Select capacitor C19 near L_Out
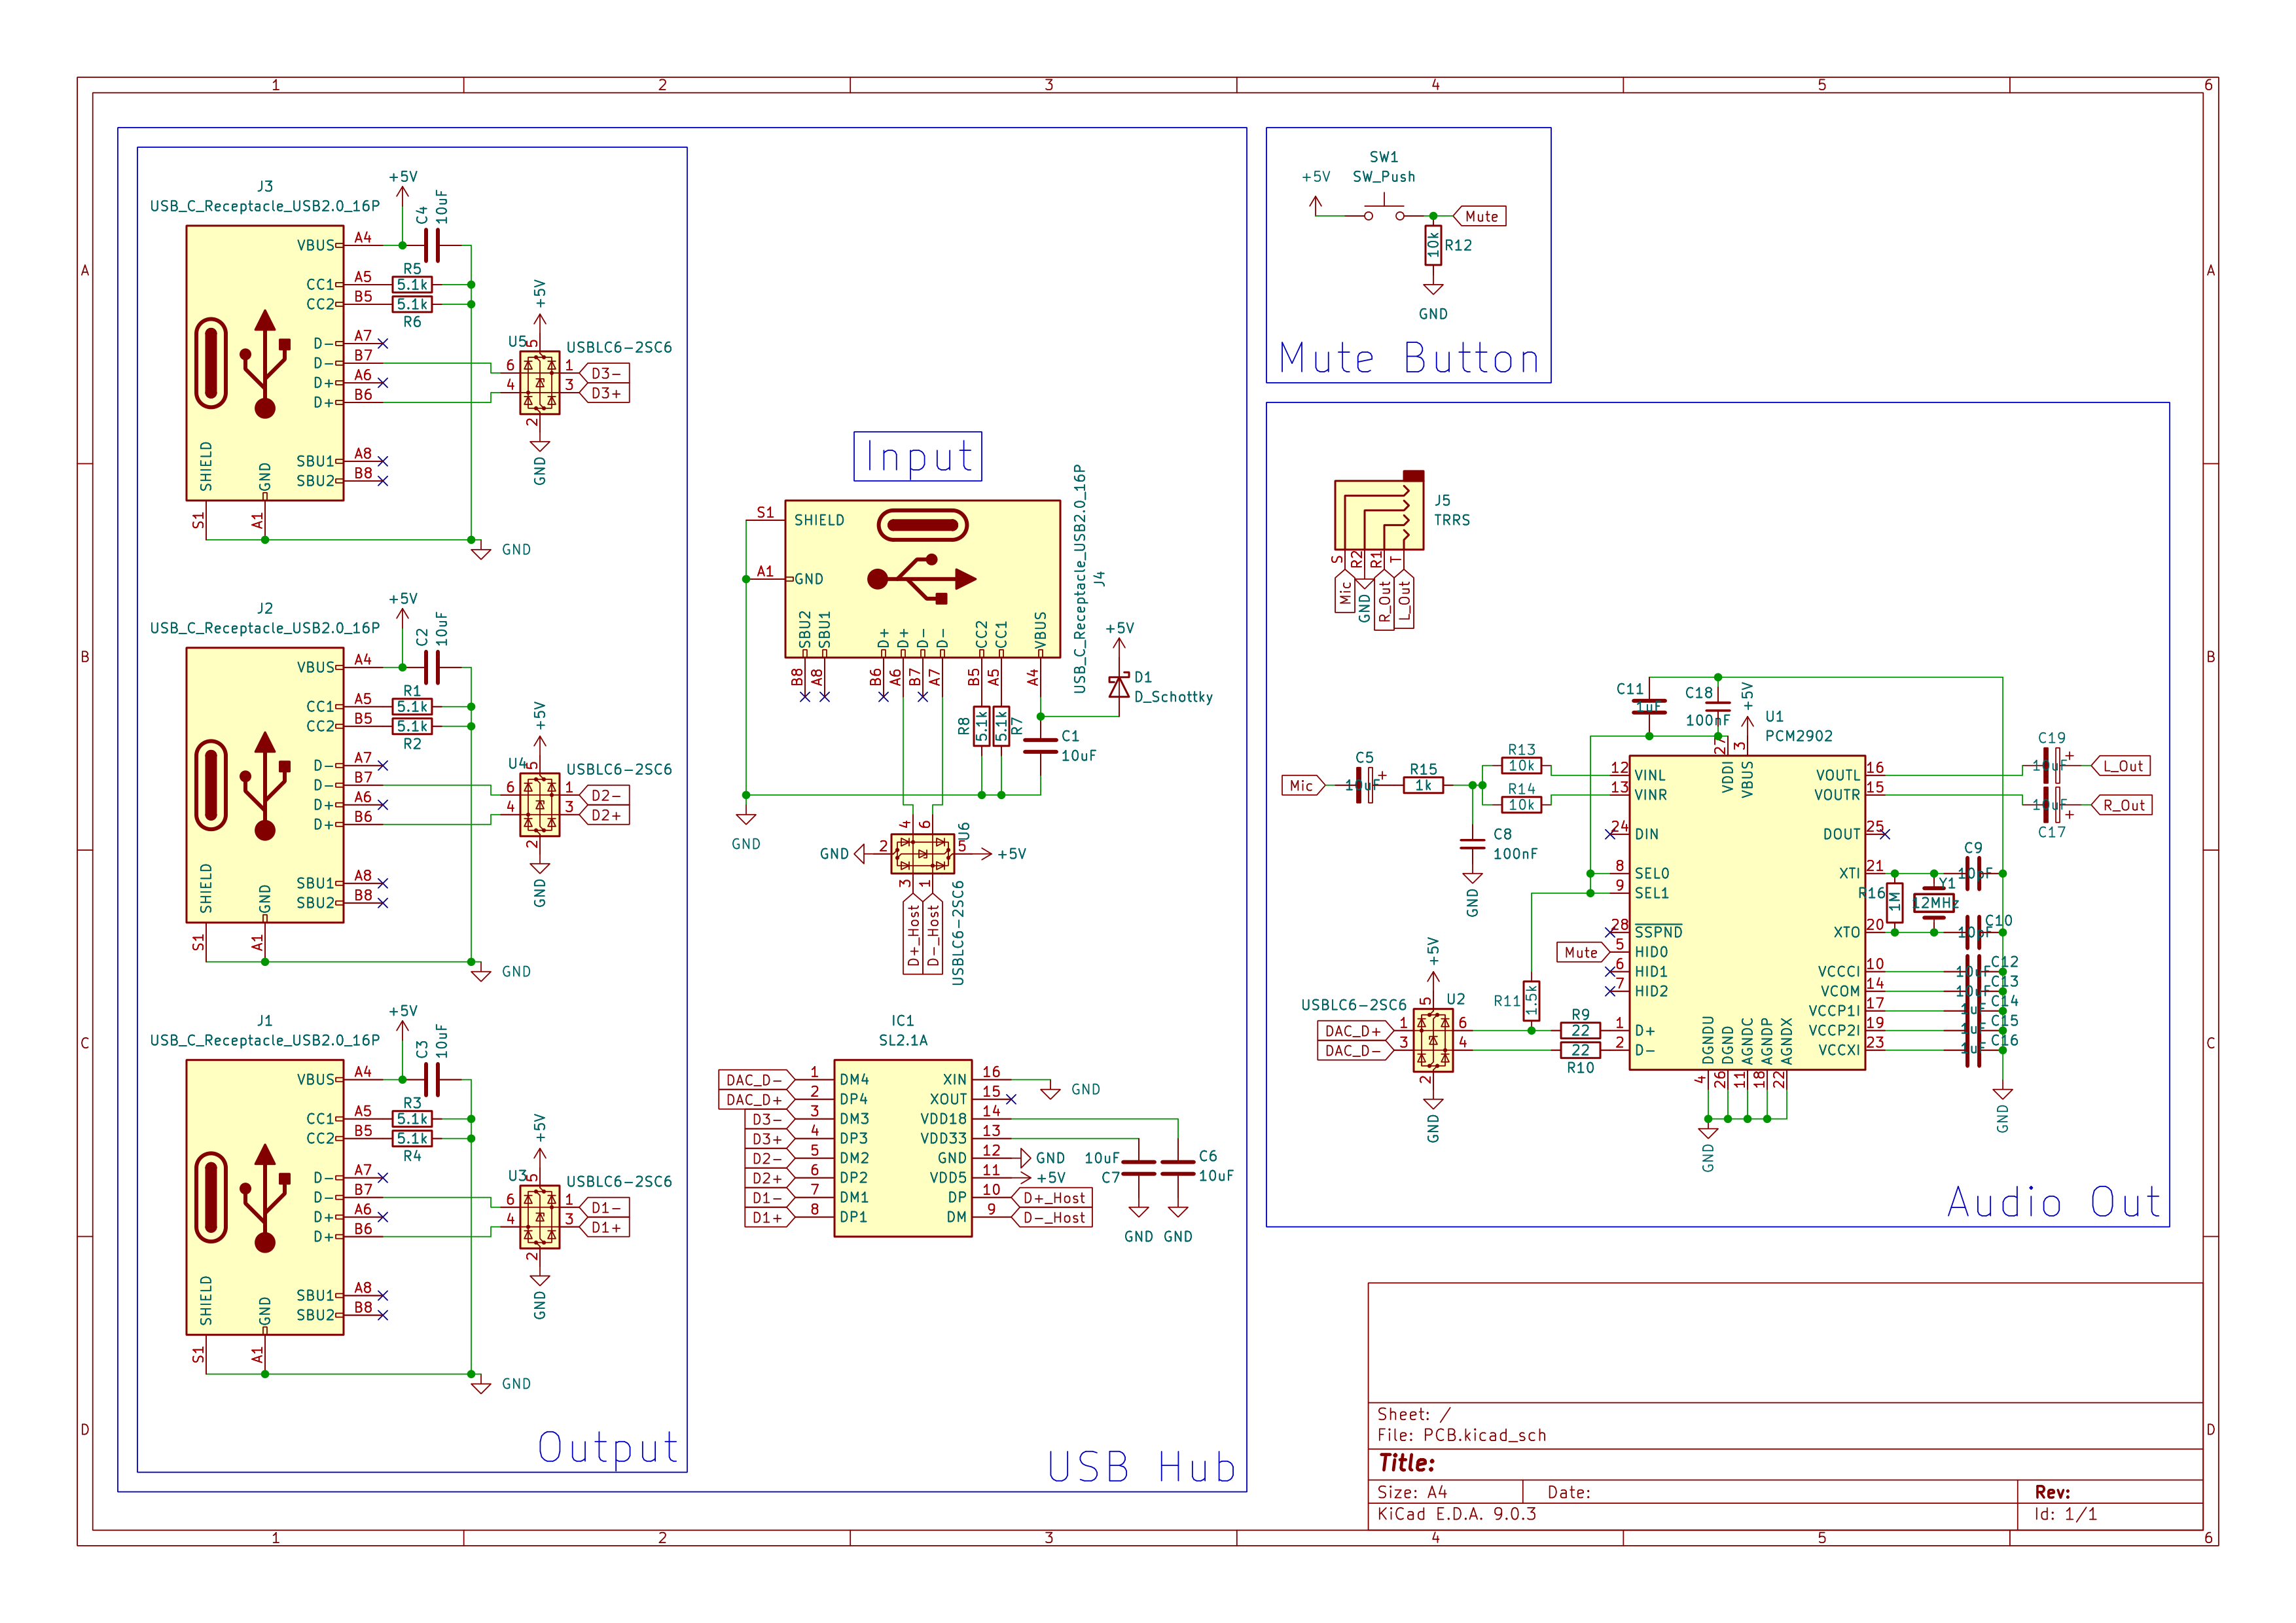This screenshot has width=2296, height=1623. (x=2051, y=765)
